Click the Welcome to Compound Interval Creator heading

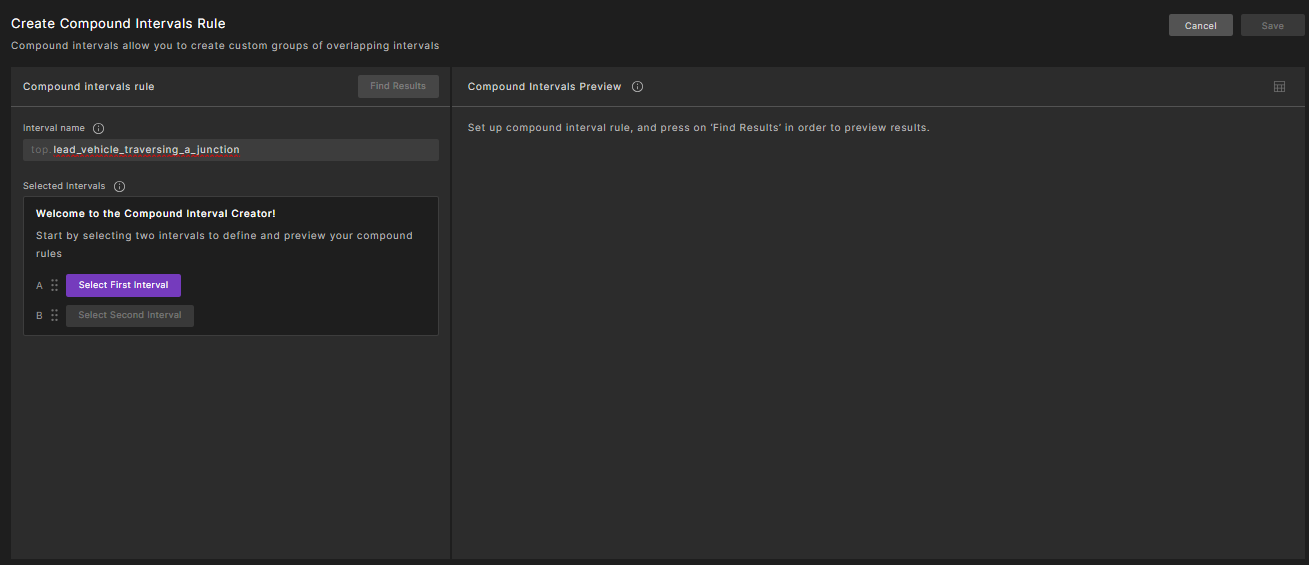click(155, 214)
